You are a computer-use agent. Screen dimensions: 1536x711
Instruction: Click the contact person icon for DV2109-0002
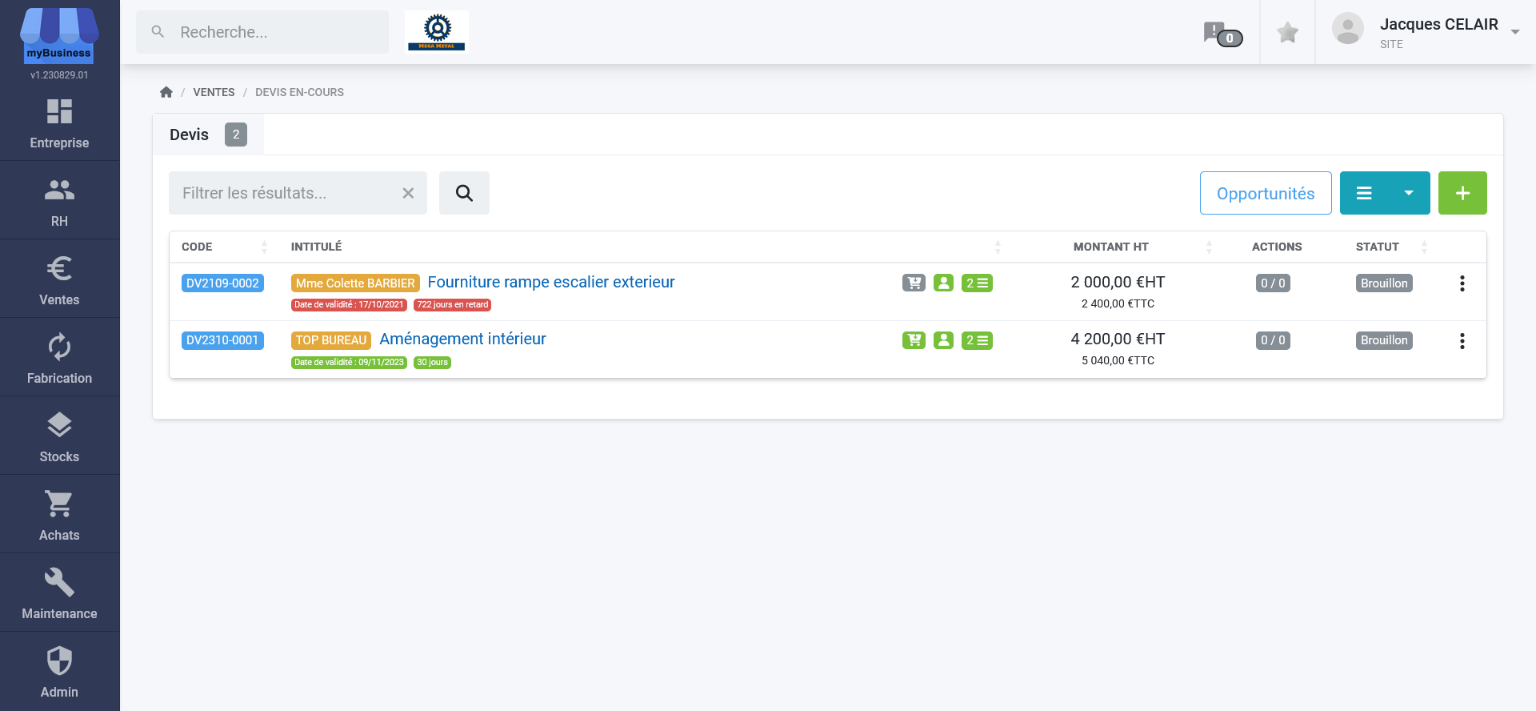[943, 283]
